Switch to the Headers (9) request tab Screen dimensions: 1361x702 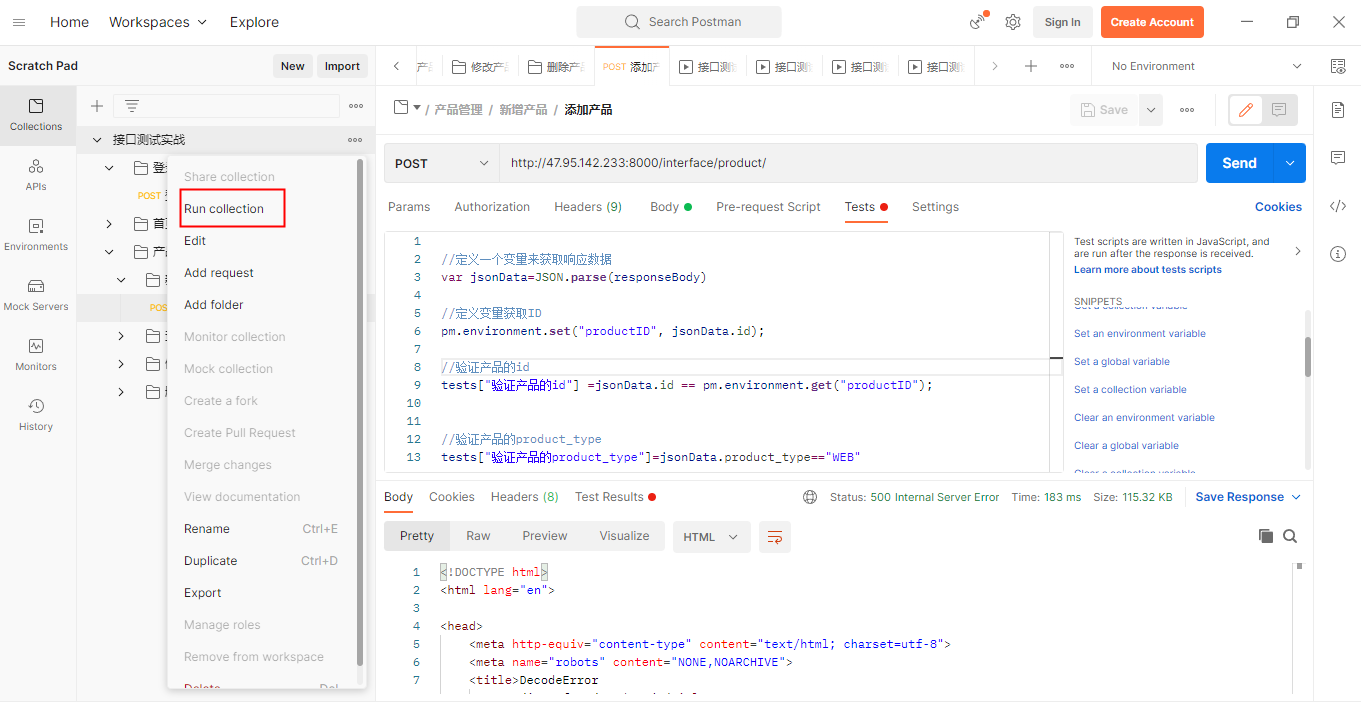[x=588, y=207]
